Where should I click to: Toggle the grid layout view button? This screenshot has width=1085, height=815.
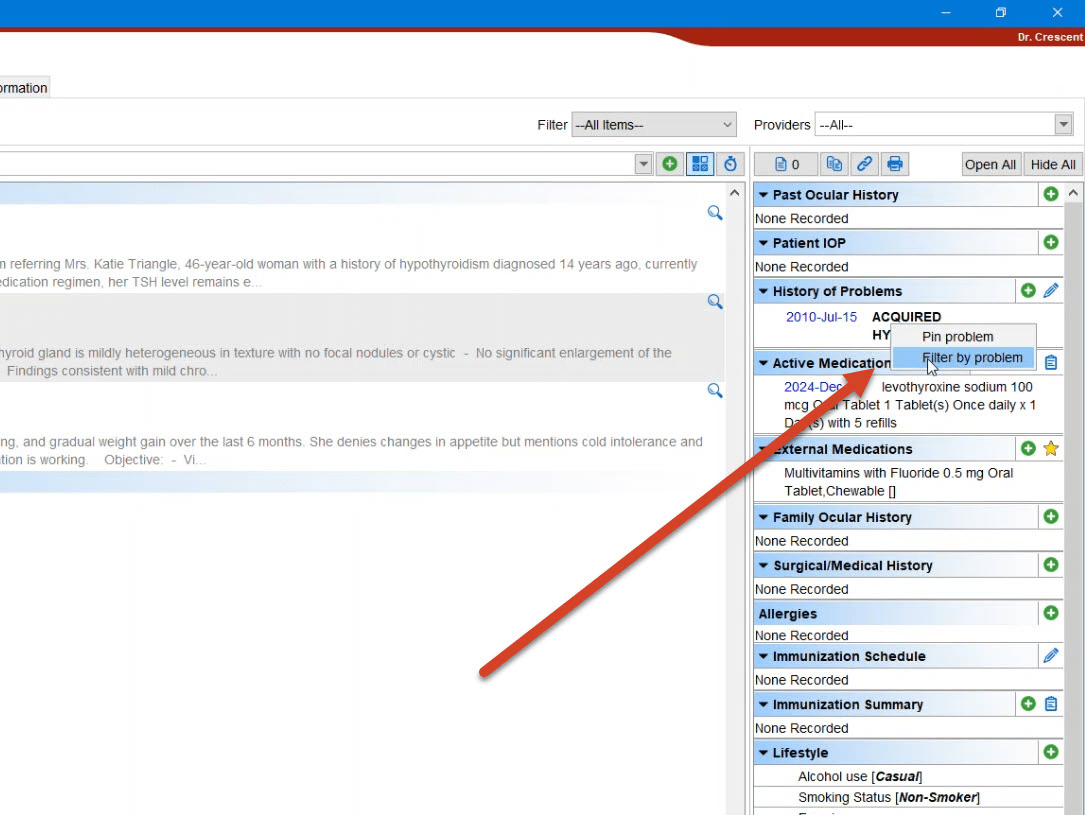tap(700, 164)
